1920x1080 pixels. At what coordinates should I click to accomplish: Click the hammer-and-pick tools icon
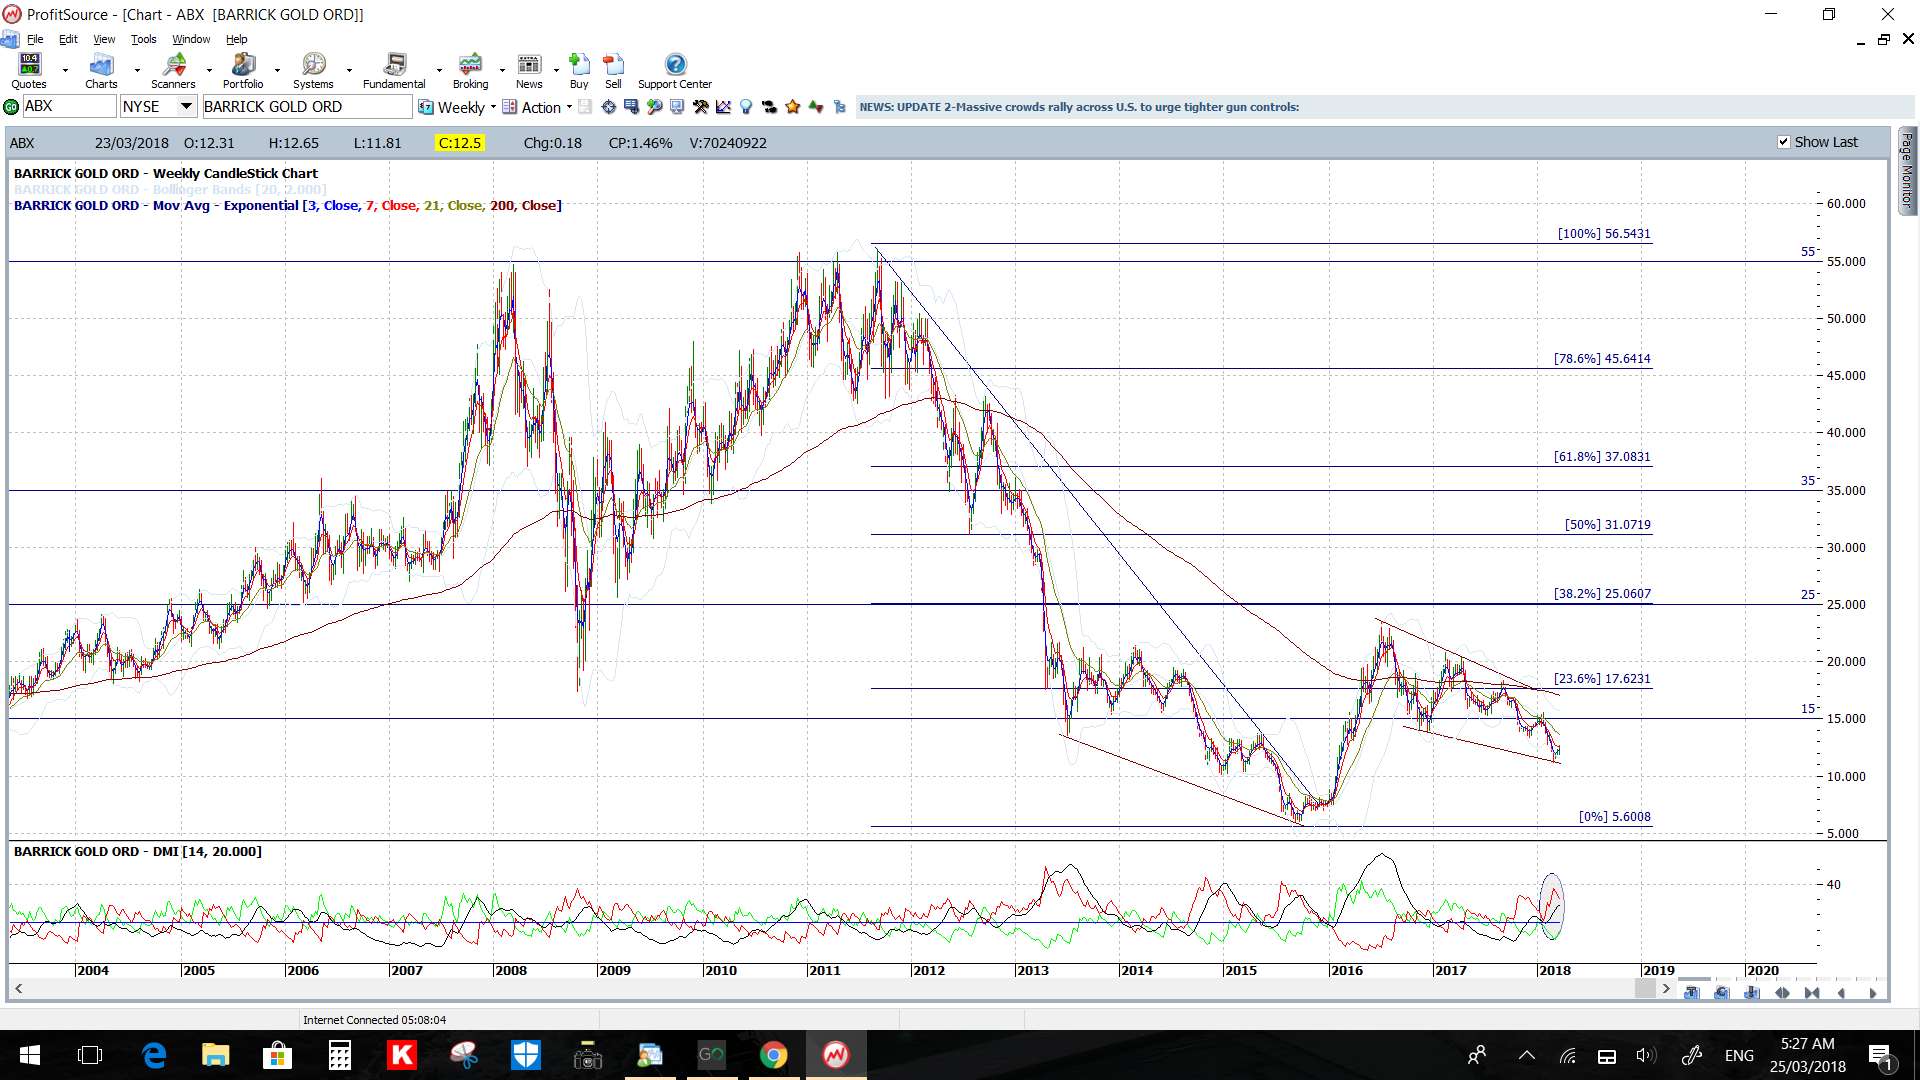[700, 107]
